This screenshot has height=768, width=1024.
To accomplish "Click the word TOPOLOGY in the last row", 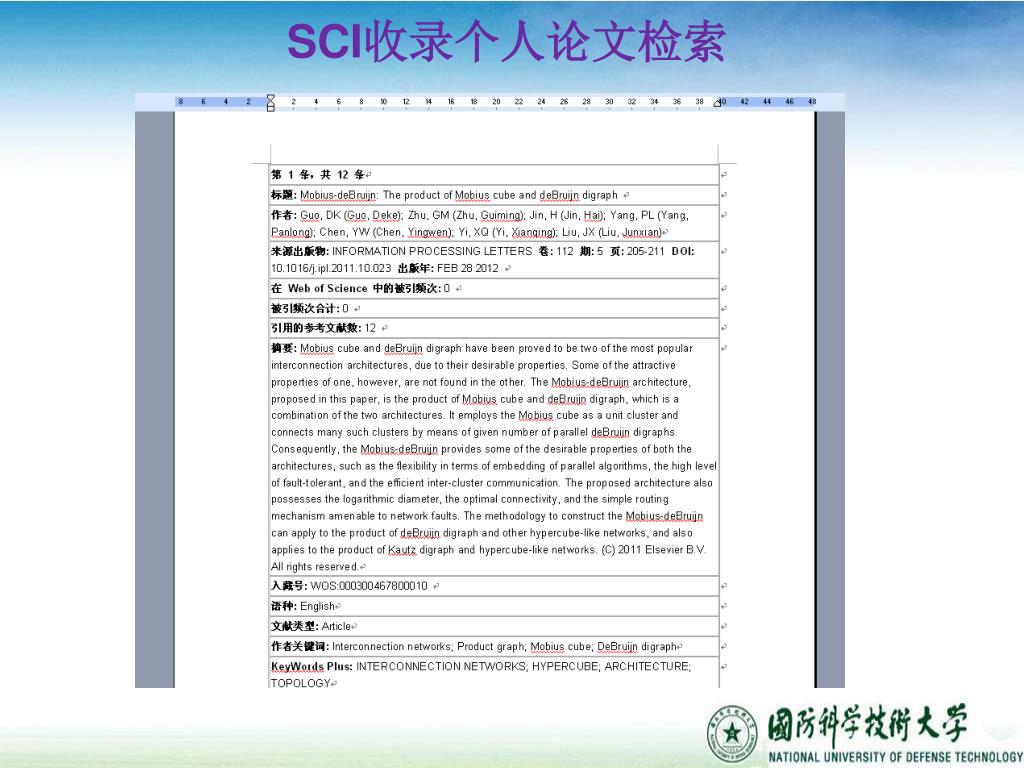I will (x=301, y=682).
